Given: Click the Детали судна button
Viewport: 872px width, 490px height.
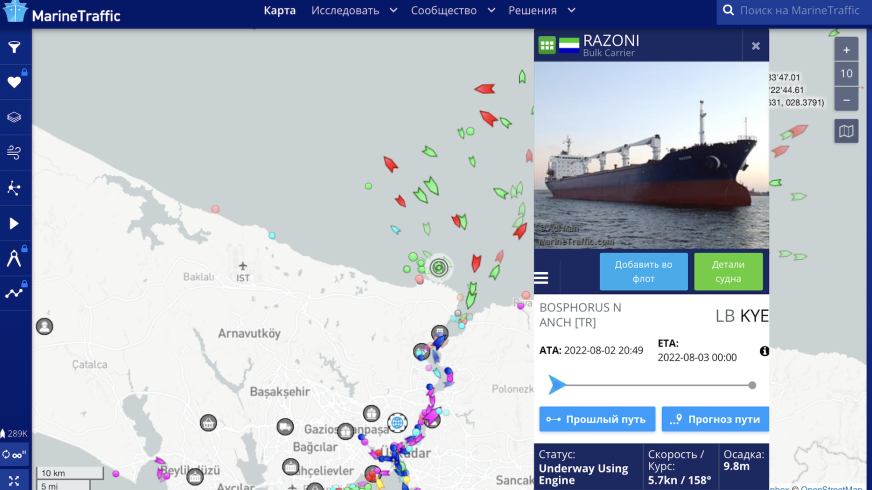Looking at the screenshot, I should click(x=728, y=271).
